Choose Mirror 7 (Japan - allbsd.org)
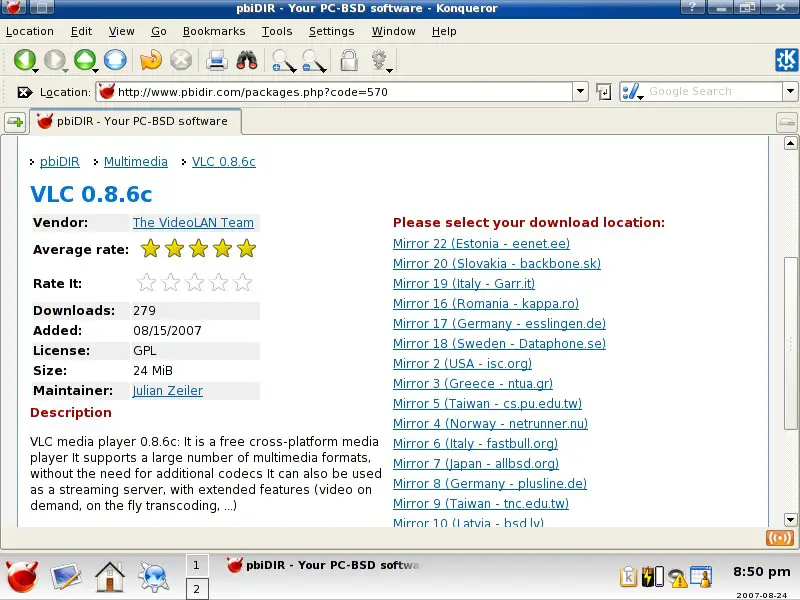 [x=476, y=463]
